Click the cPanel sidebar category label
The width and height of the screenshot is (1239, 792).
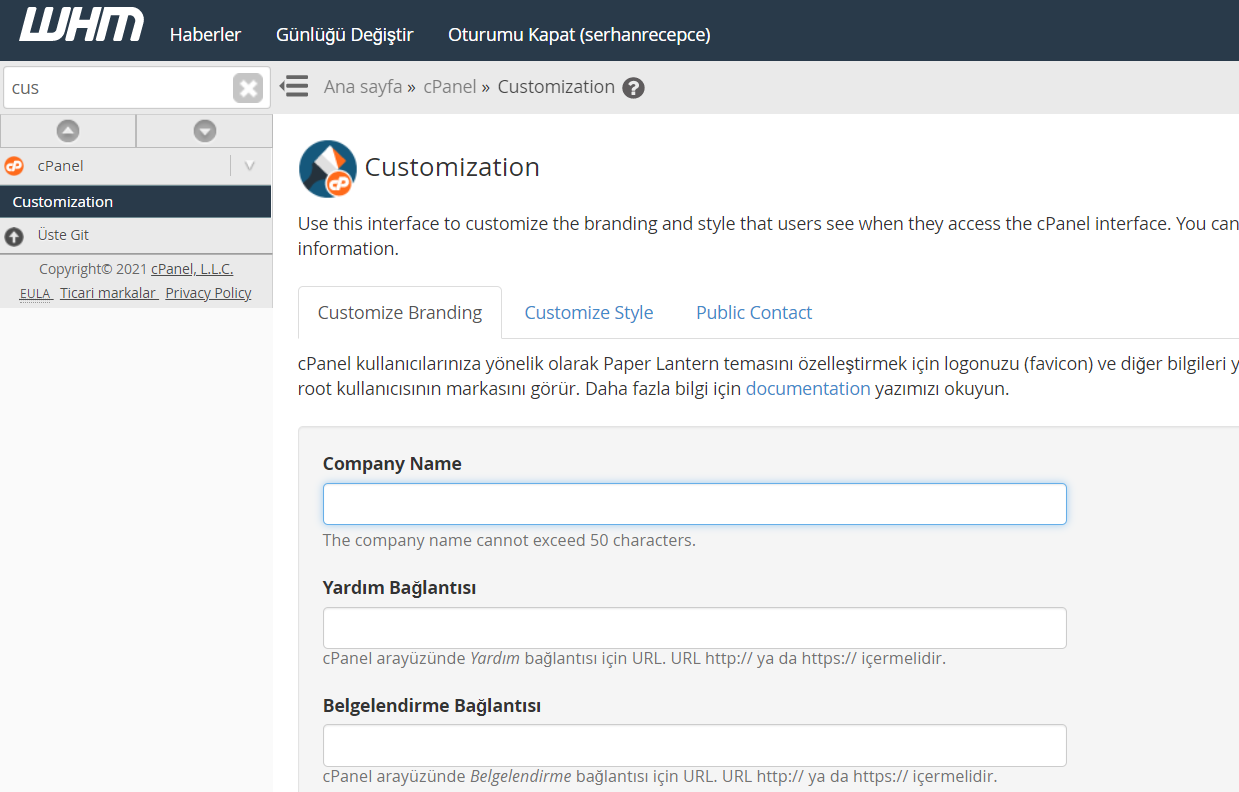click(x=60, y=166)
